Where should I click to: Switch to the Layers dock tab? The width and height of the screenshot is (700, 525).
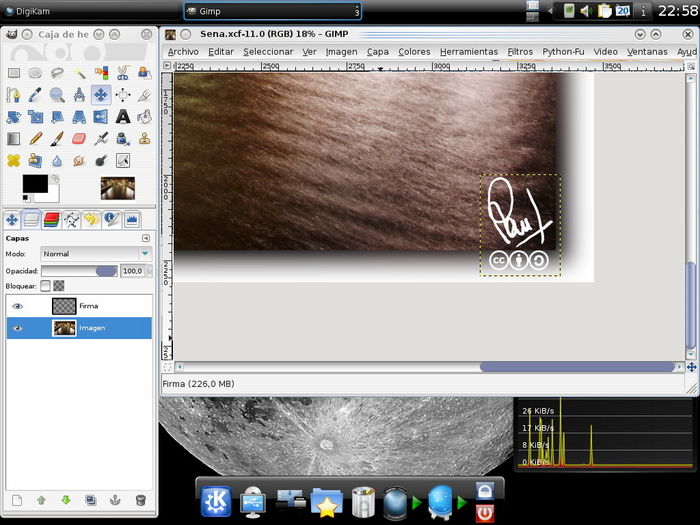[x=31, y=220]
